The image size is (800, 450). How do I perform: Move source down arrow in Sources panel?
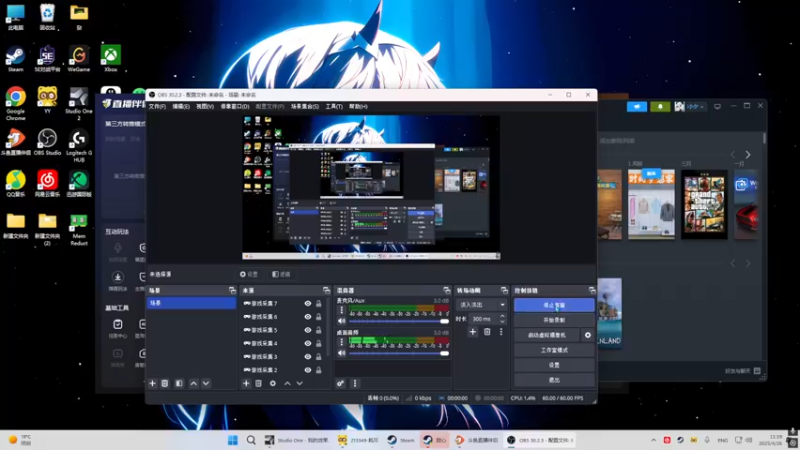[x=299, y=383]
